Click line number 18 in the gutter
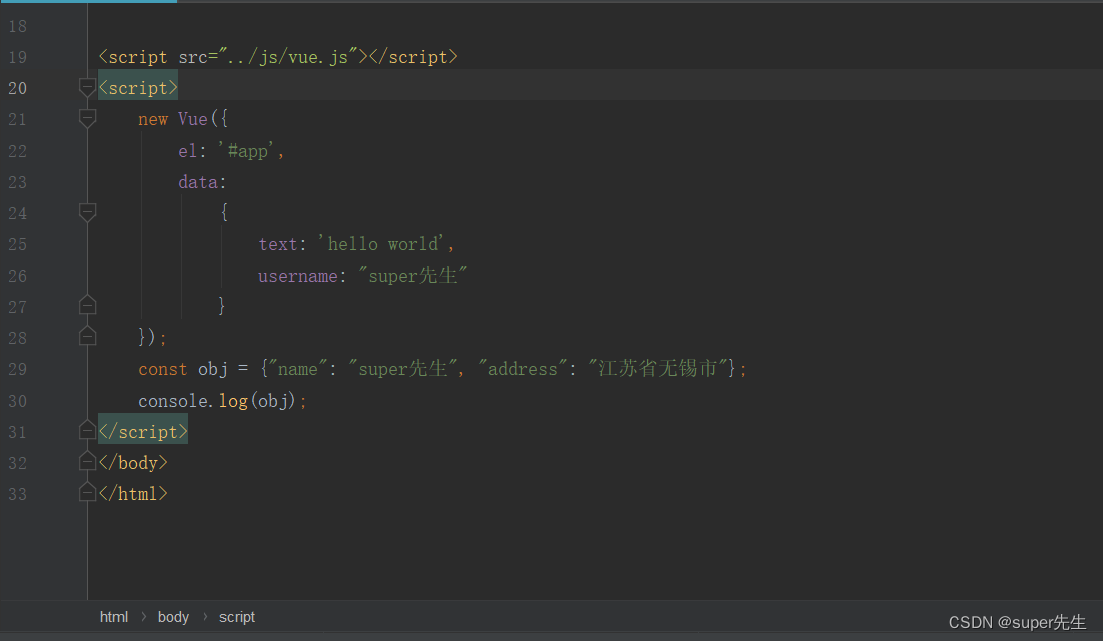Viewport: 1103px width, 641px height. (18, 27)
